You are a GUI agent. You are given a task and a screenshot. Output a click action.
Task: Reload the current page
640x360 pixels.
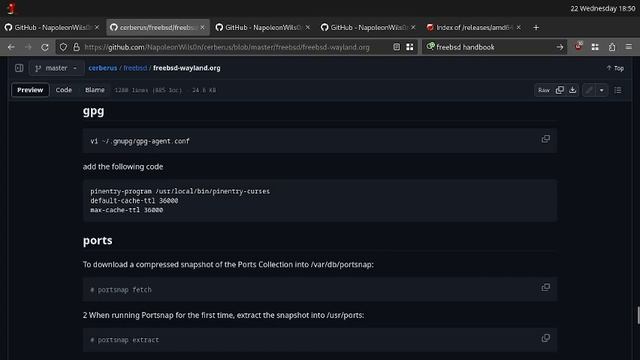[x=44, y=47]
